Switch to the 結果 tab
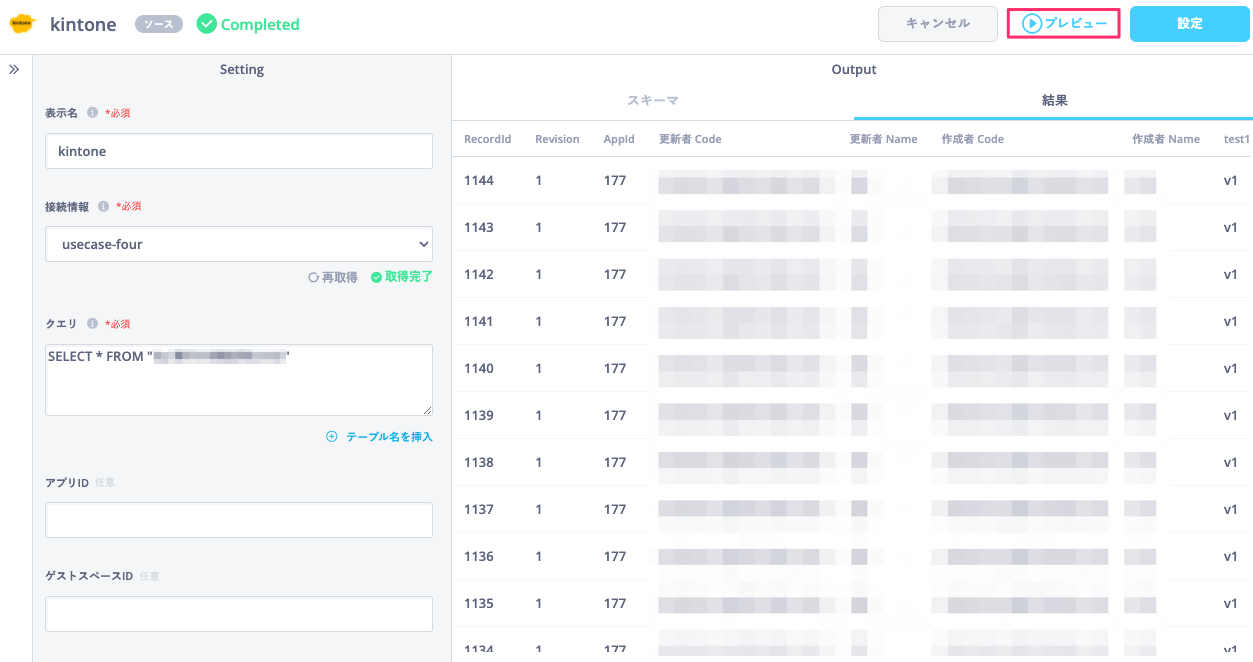 [1054, 101]
